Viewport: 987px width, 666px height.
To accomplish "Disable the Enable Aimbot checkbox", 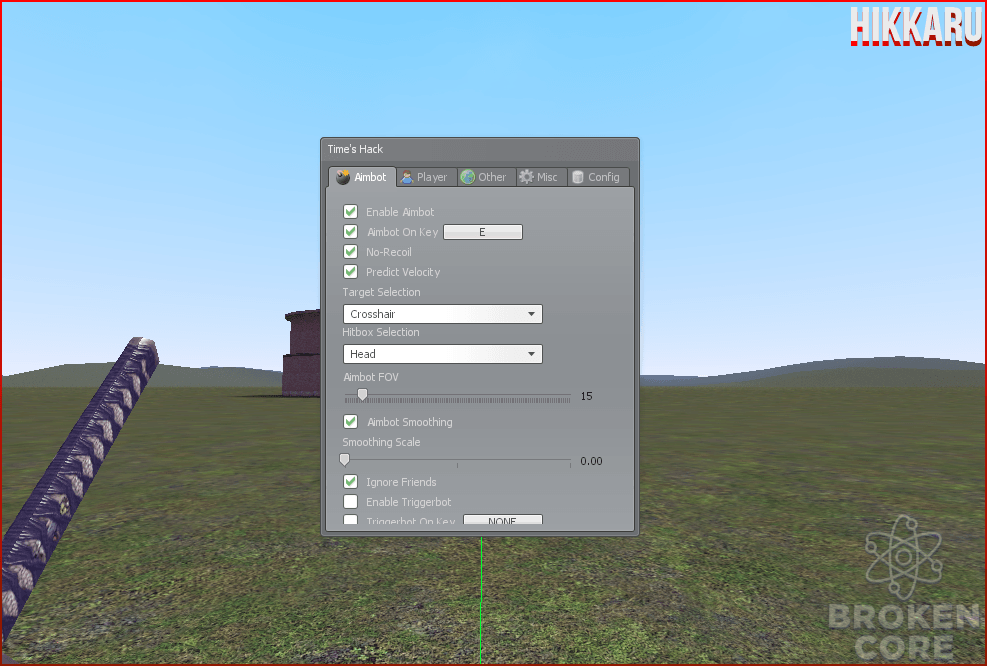I will pyautogui.click(x=351, y=212).
